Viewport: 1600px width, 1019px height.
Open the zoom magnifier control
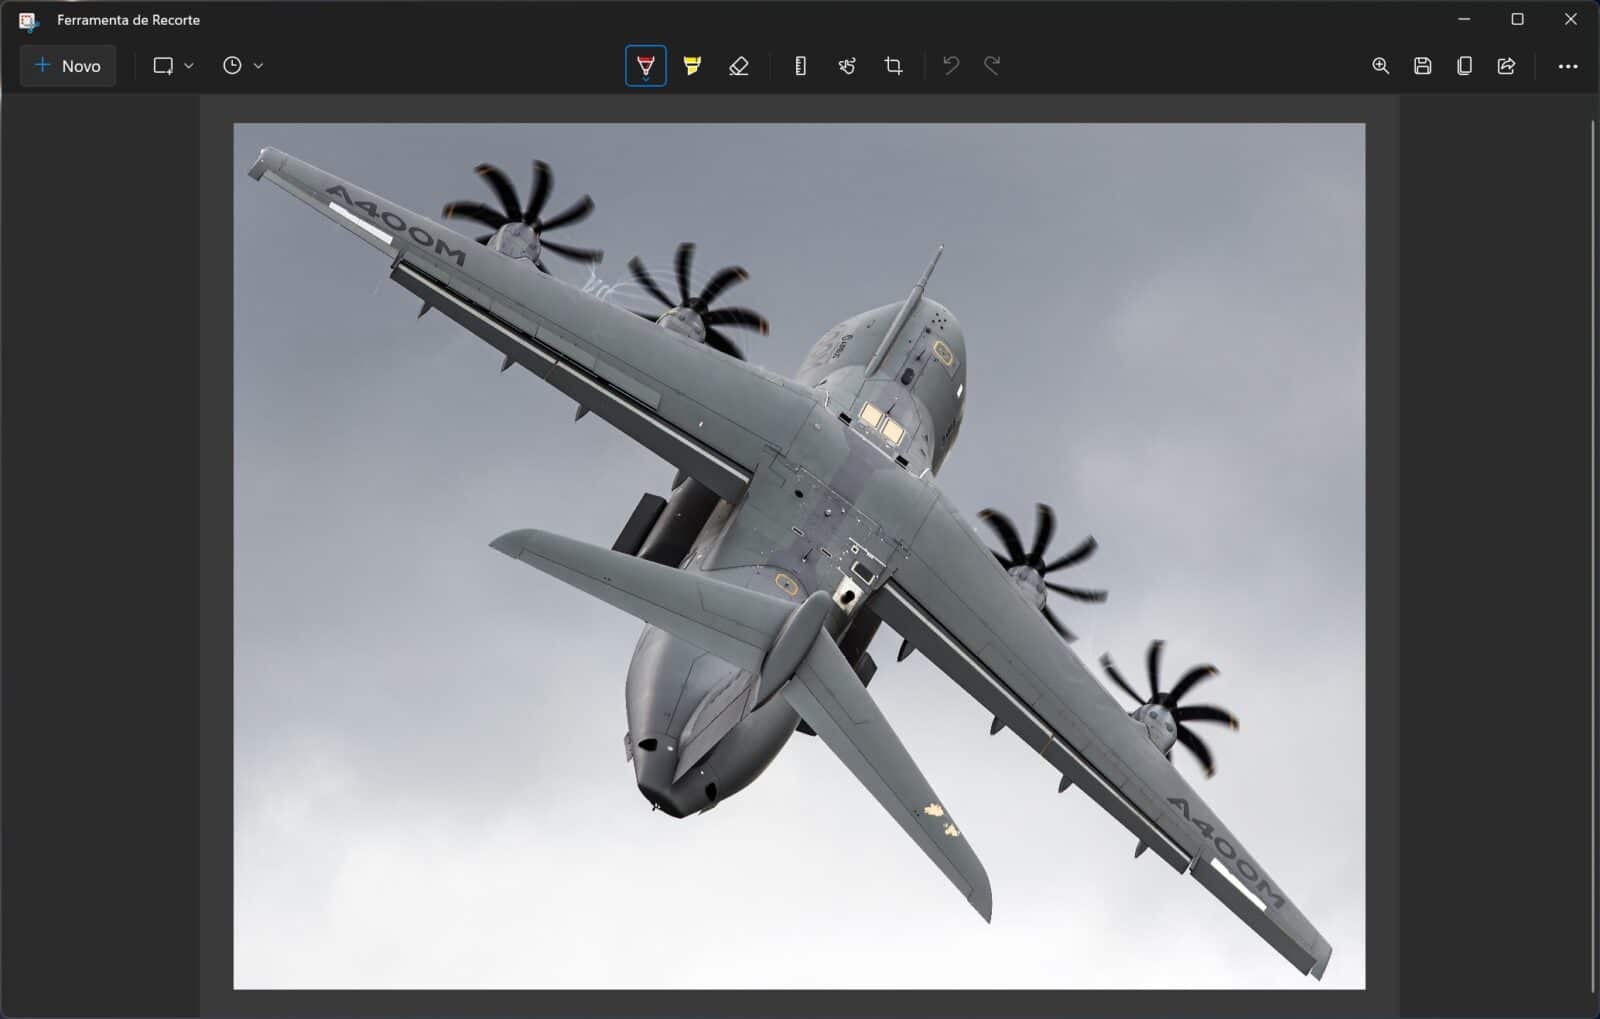click(x=1381, y=66)
